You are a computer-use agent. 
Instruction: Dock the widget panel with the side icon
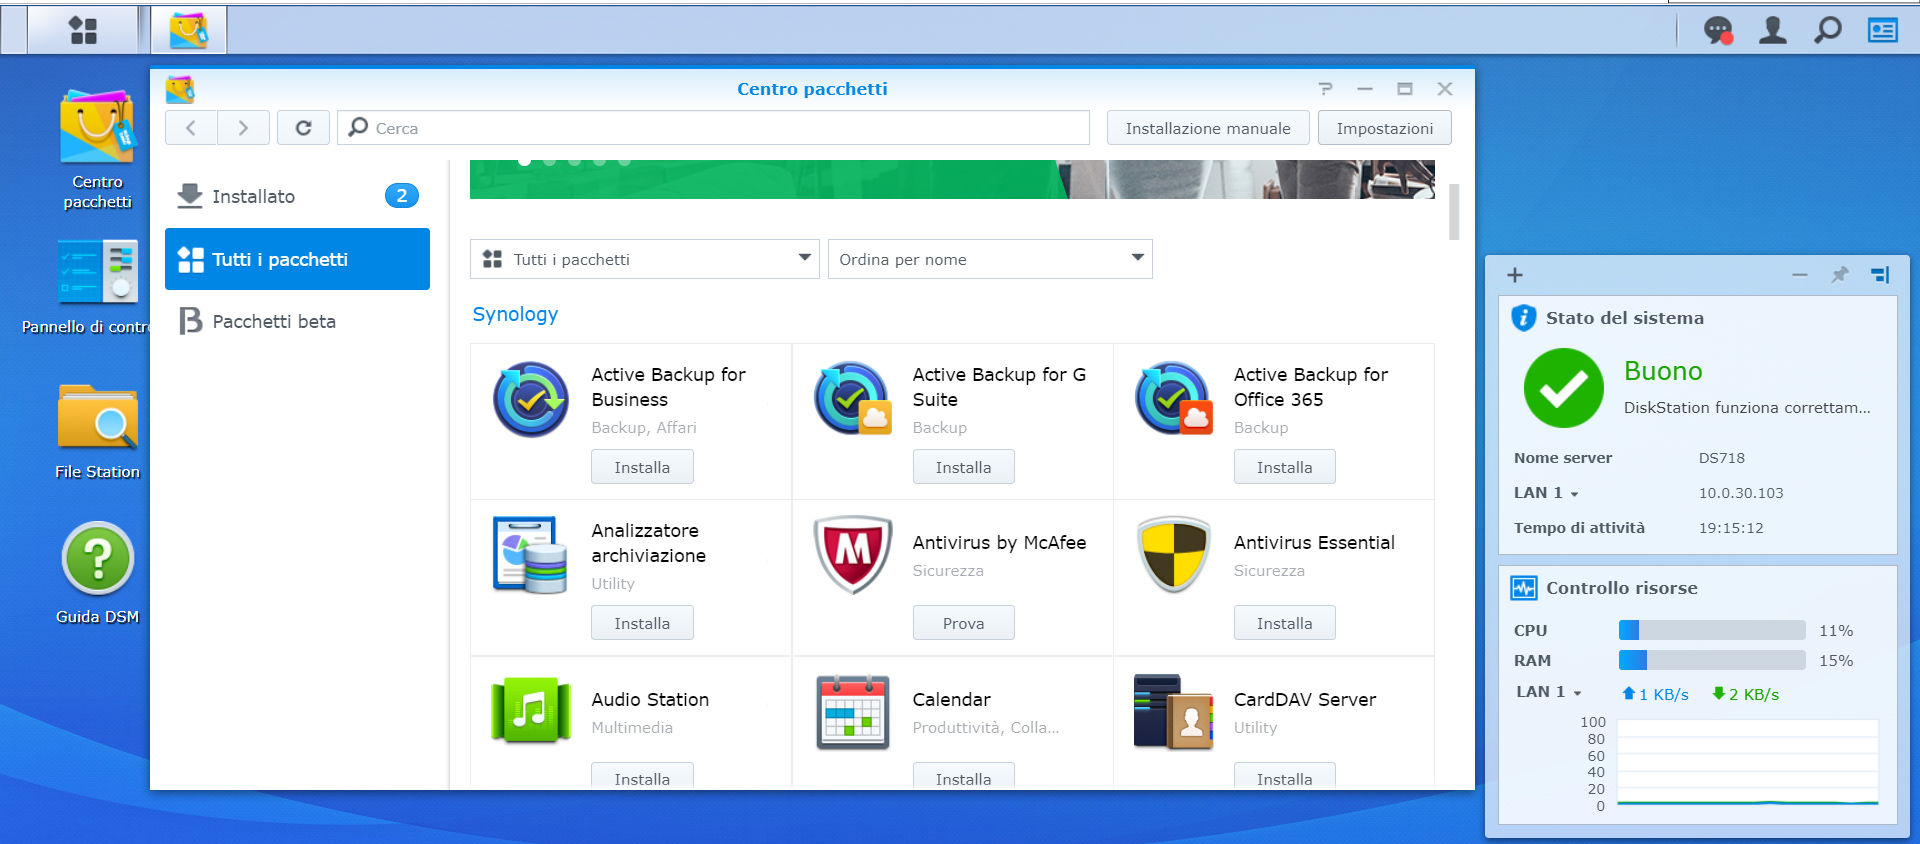(x=1880, y=275)
